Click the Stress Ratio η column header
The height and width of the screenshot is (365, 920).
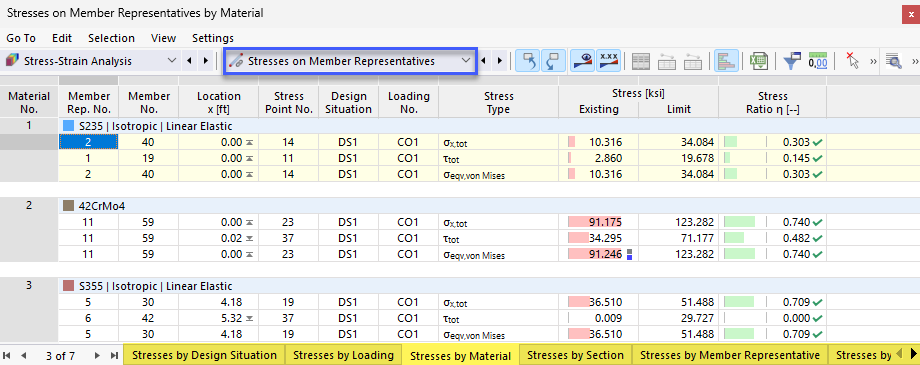(x=772, y=103)
